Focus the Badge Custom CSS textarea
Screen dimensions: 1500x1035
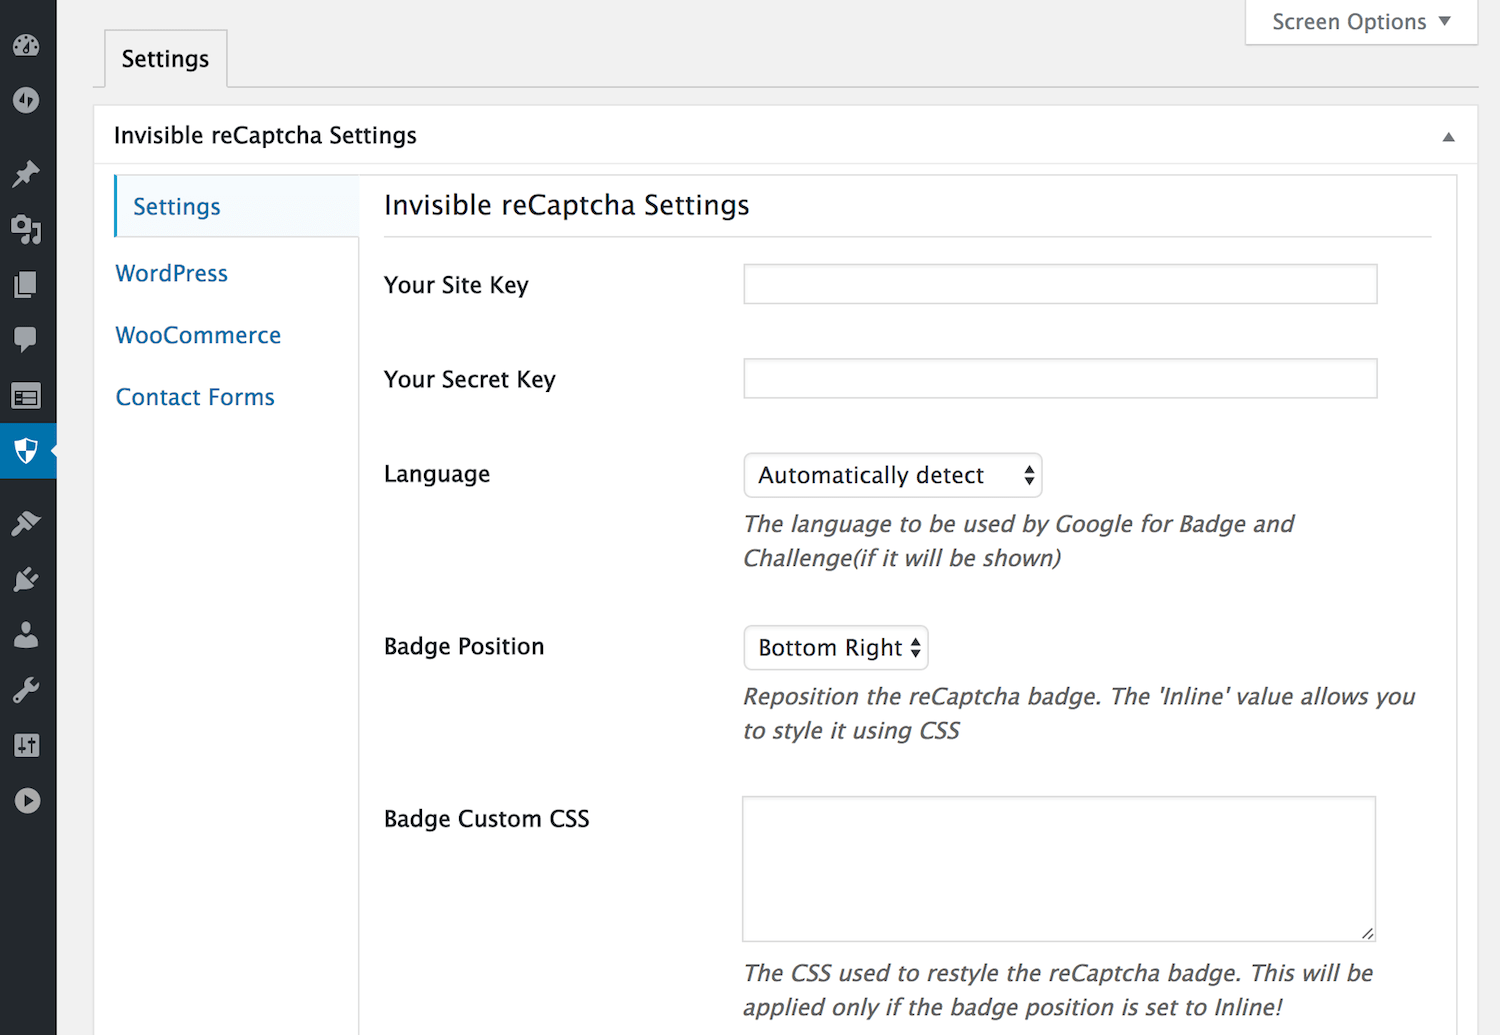click(1058, 868)
